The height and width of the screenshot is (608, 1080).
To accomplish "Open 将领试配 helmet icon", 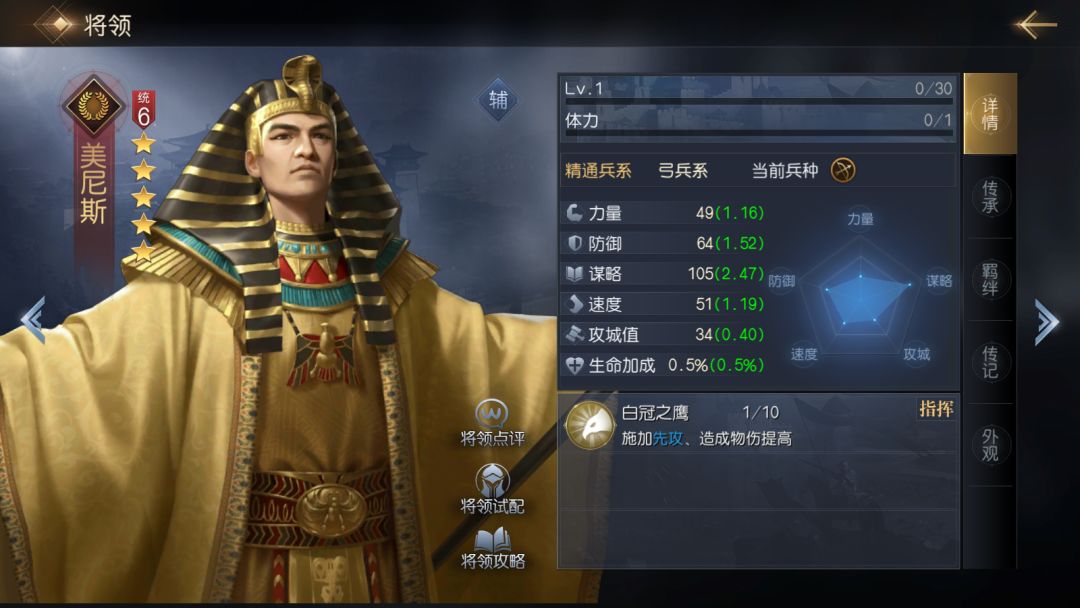I will click(492, 481).
